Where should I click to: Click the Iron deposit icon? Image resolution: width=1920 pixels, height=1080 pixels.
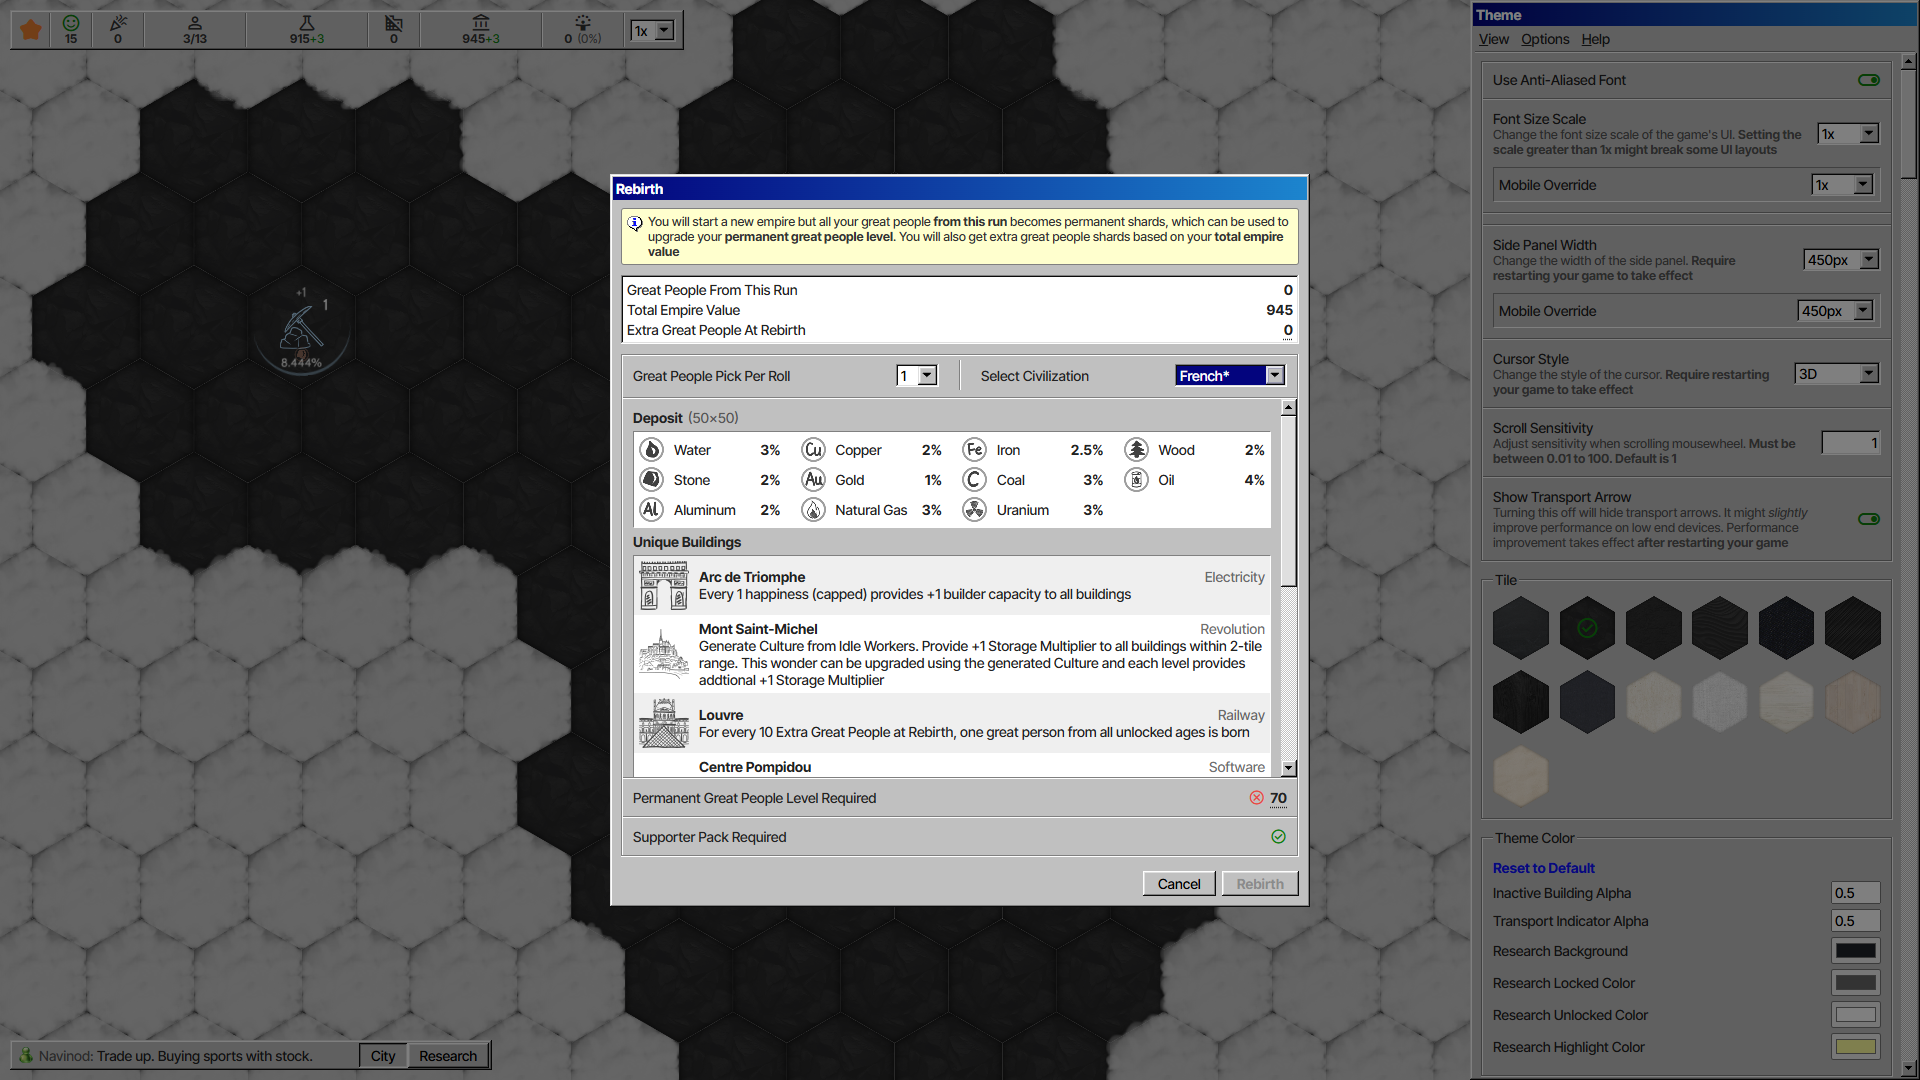[x=975, y=450]
